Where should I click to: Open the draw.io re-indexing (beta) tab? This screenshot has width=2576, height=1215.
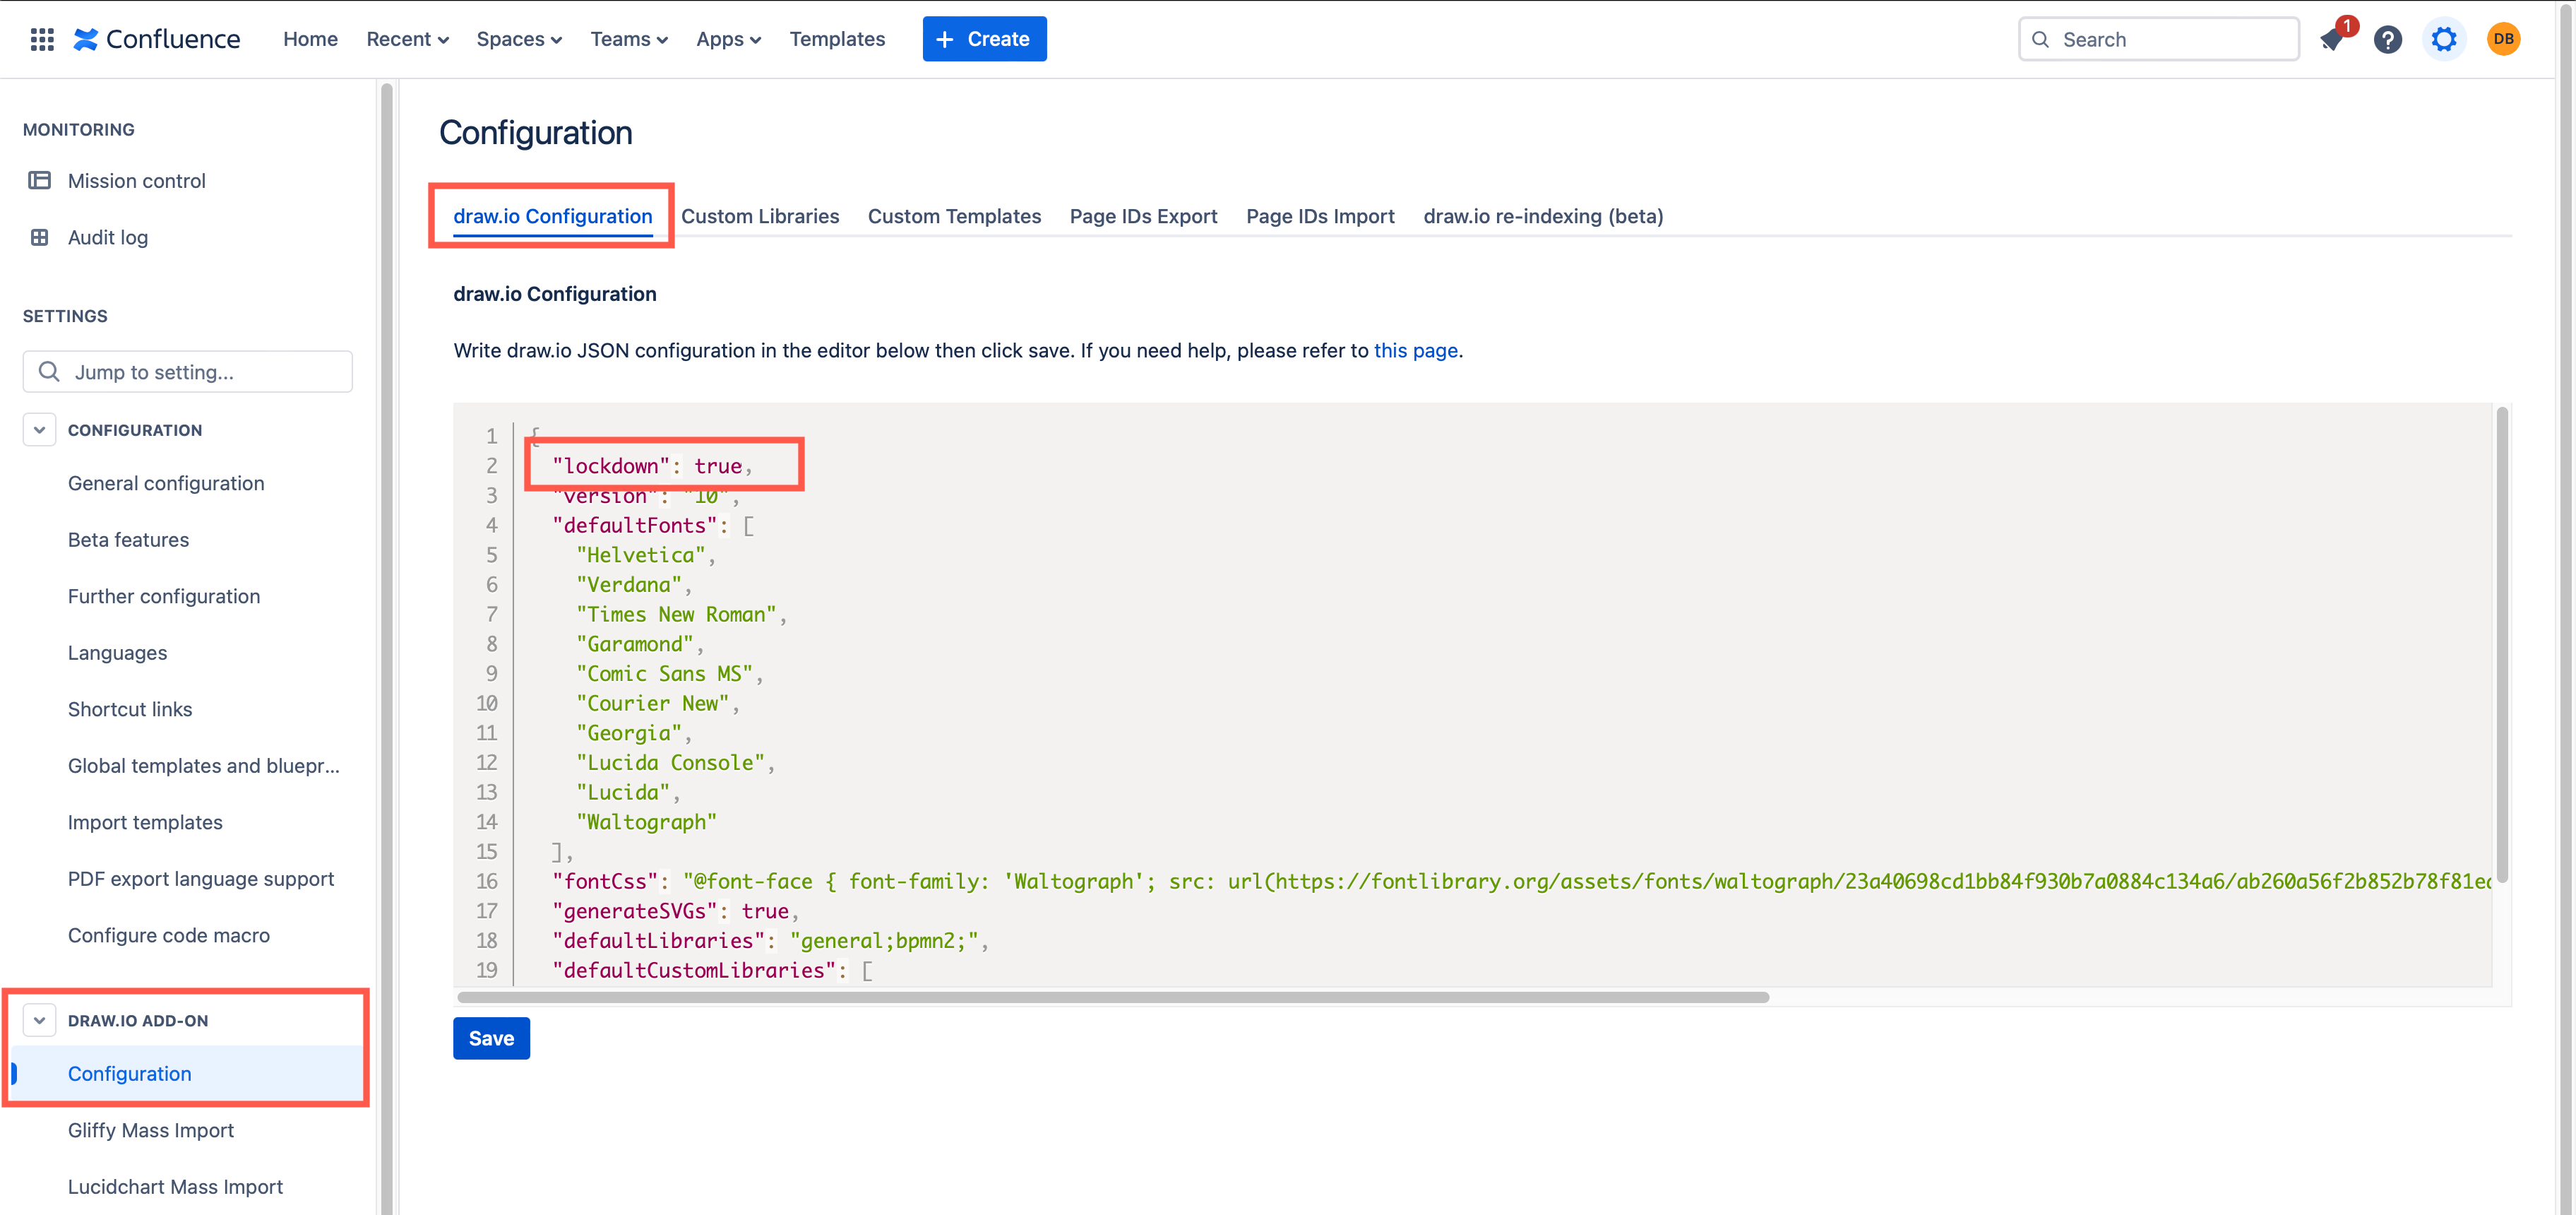pos(1543,216)
